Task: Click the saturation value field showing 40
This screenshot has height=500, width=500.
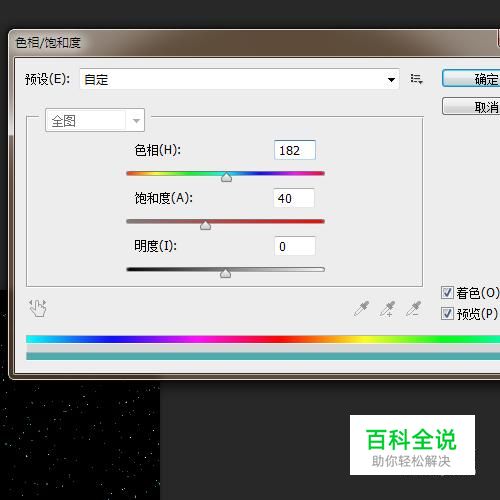Action: (294, 198)
